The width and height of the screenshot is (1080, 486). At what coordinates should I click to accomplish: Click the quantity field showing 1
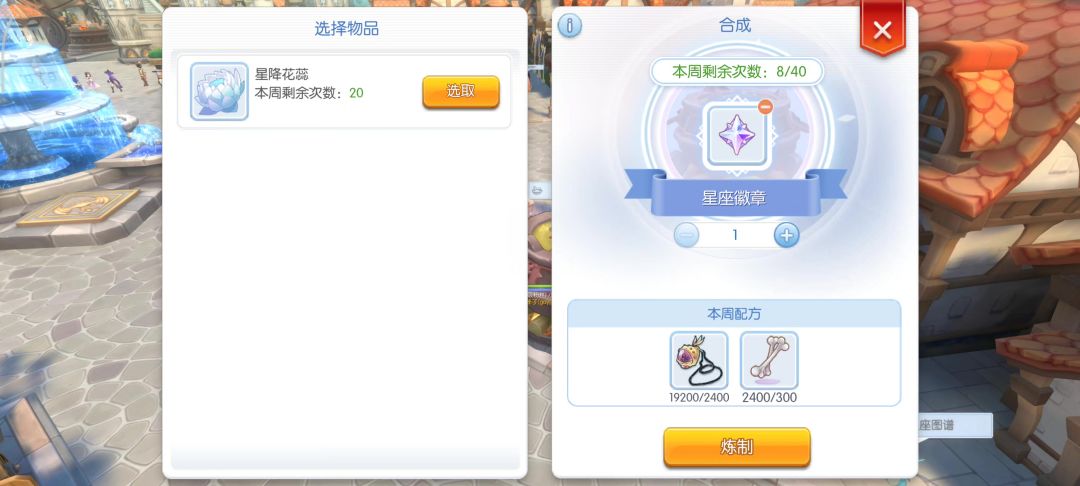pyautogui.click(x=736, y=235)
